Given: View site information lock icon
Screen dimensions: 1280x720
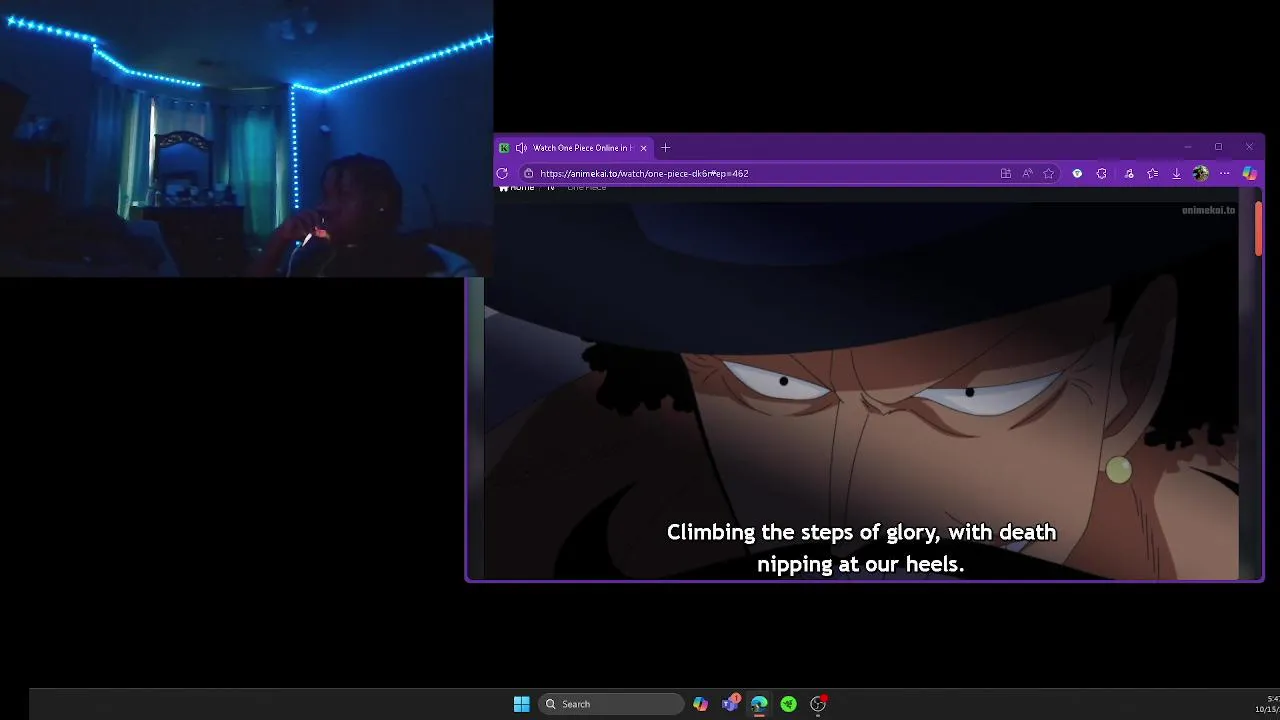Looking at the screenshot, I should [528, 173].
